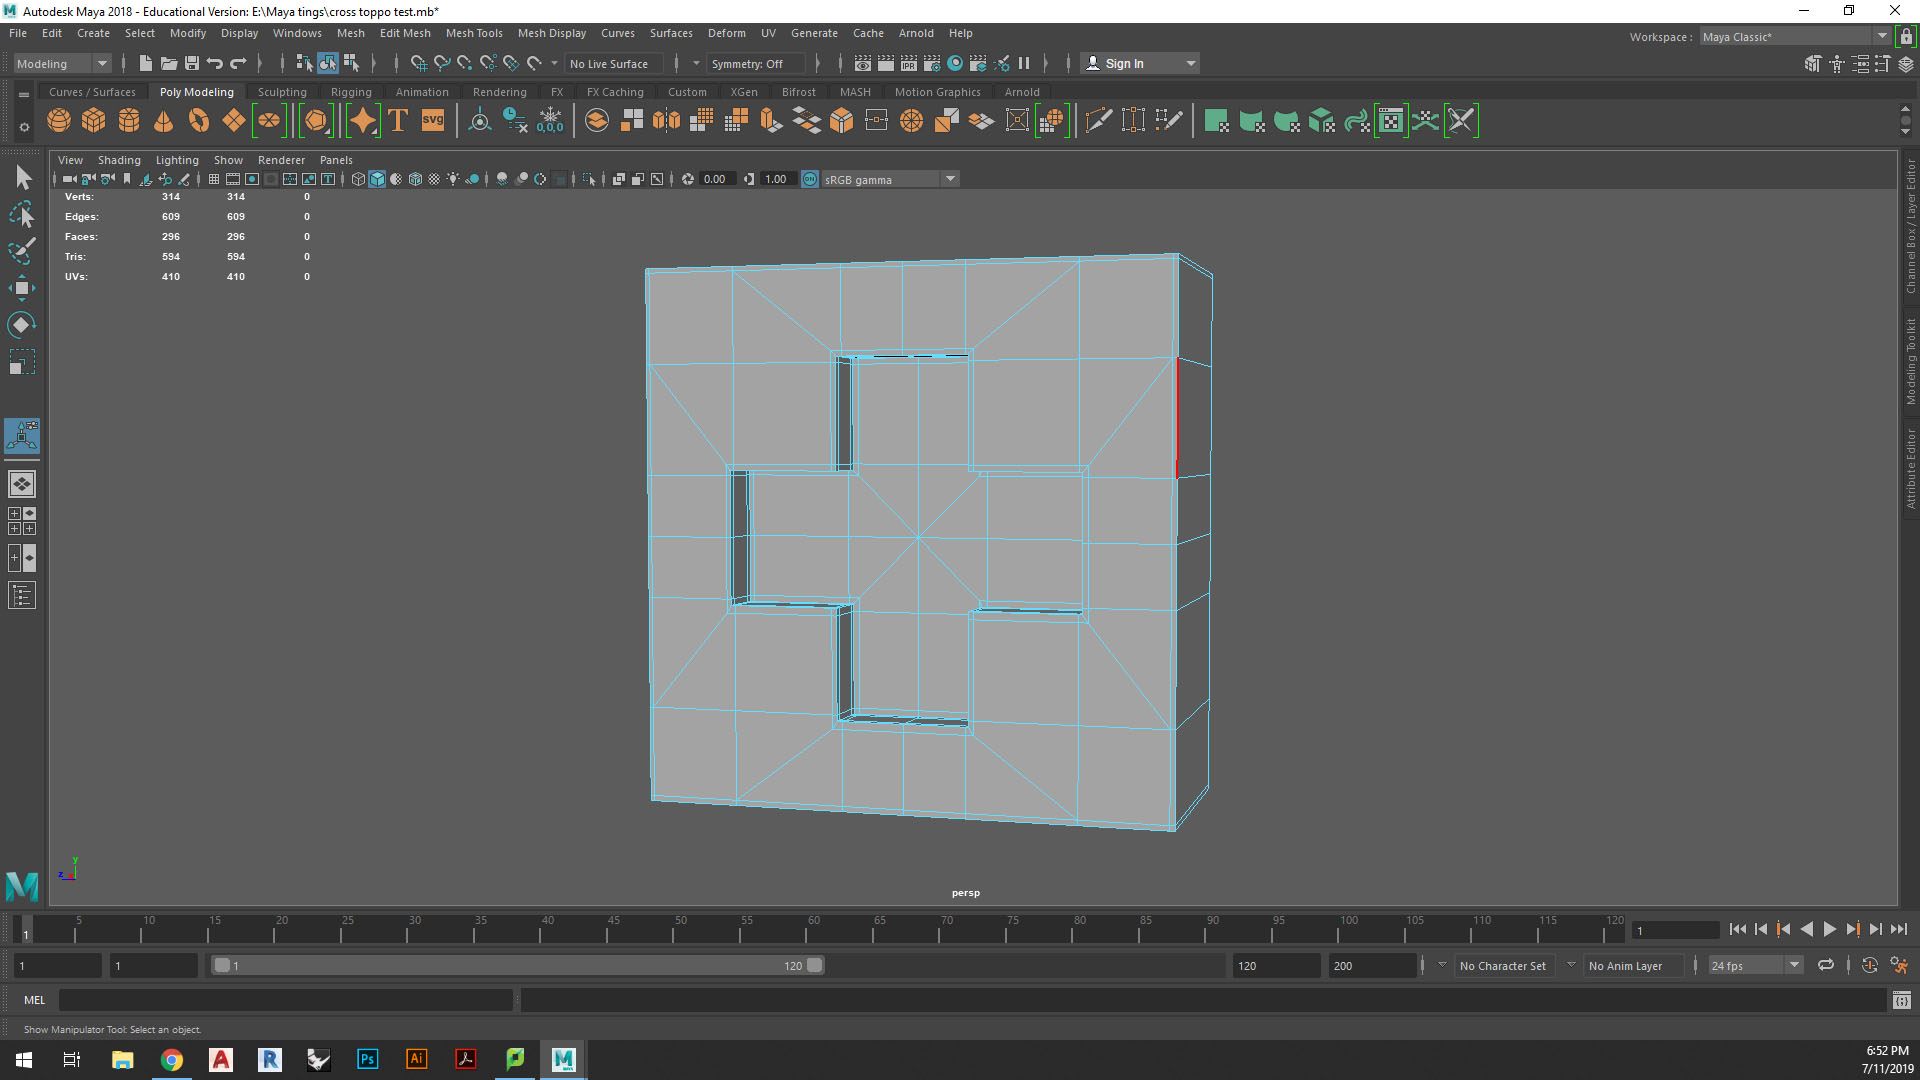Viewport: 1920px width, 1080px height.
Task: Create a polygon torus from the shelf
Action: coord(199,121)
